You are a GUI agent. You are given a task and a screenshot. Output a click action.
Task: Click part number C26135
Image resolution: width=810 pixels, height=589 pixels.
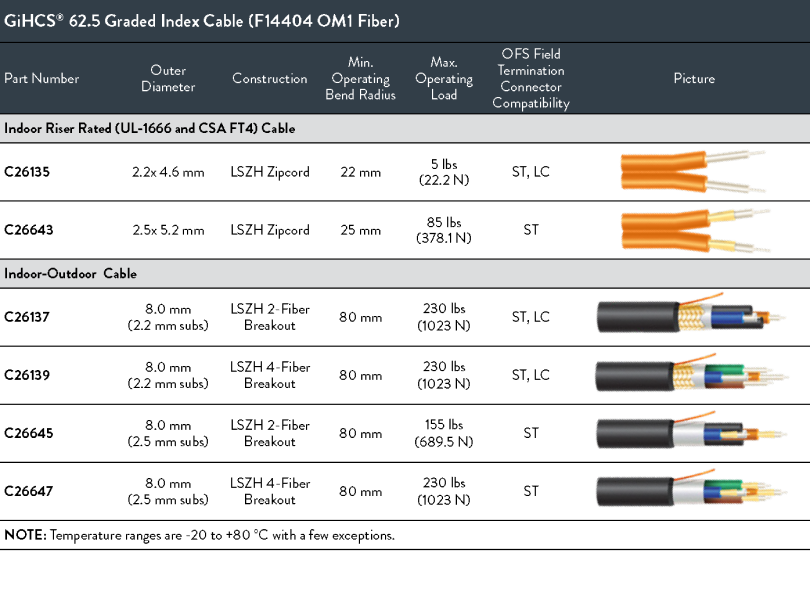27,172
